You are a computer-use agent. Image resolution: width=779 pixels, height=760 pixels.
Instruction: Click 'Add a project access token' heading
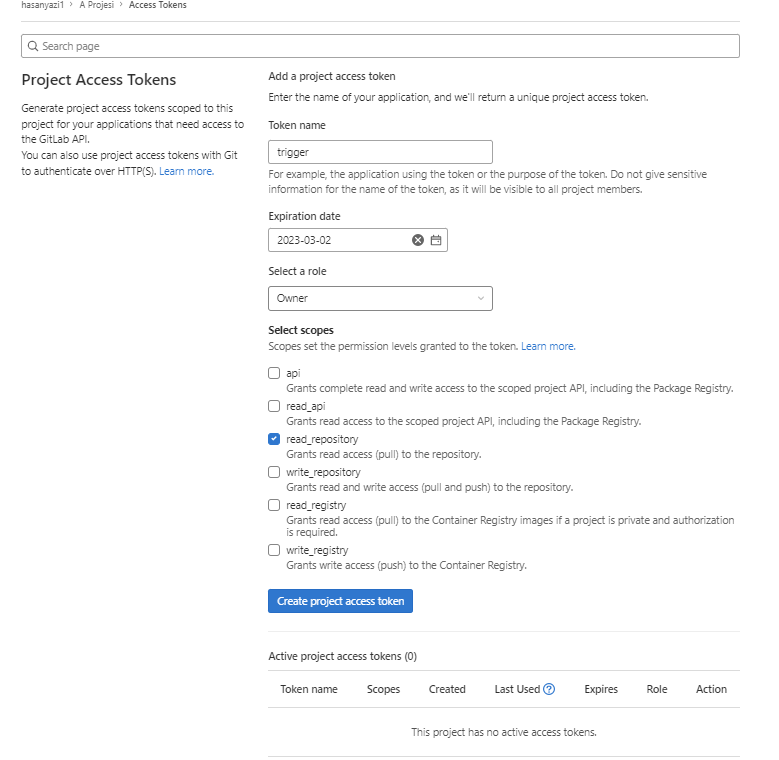coord(331,76)
